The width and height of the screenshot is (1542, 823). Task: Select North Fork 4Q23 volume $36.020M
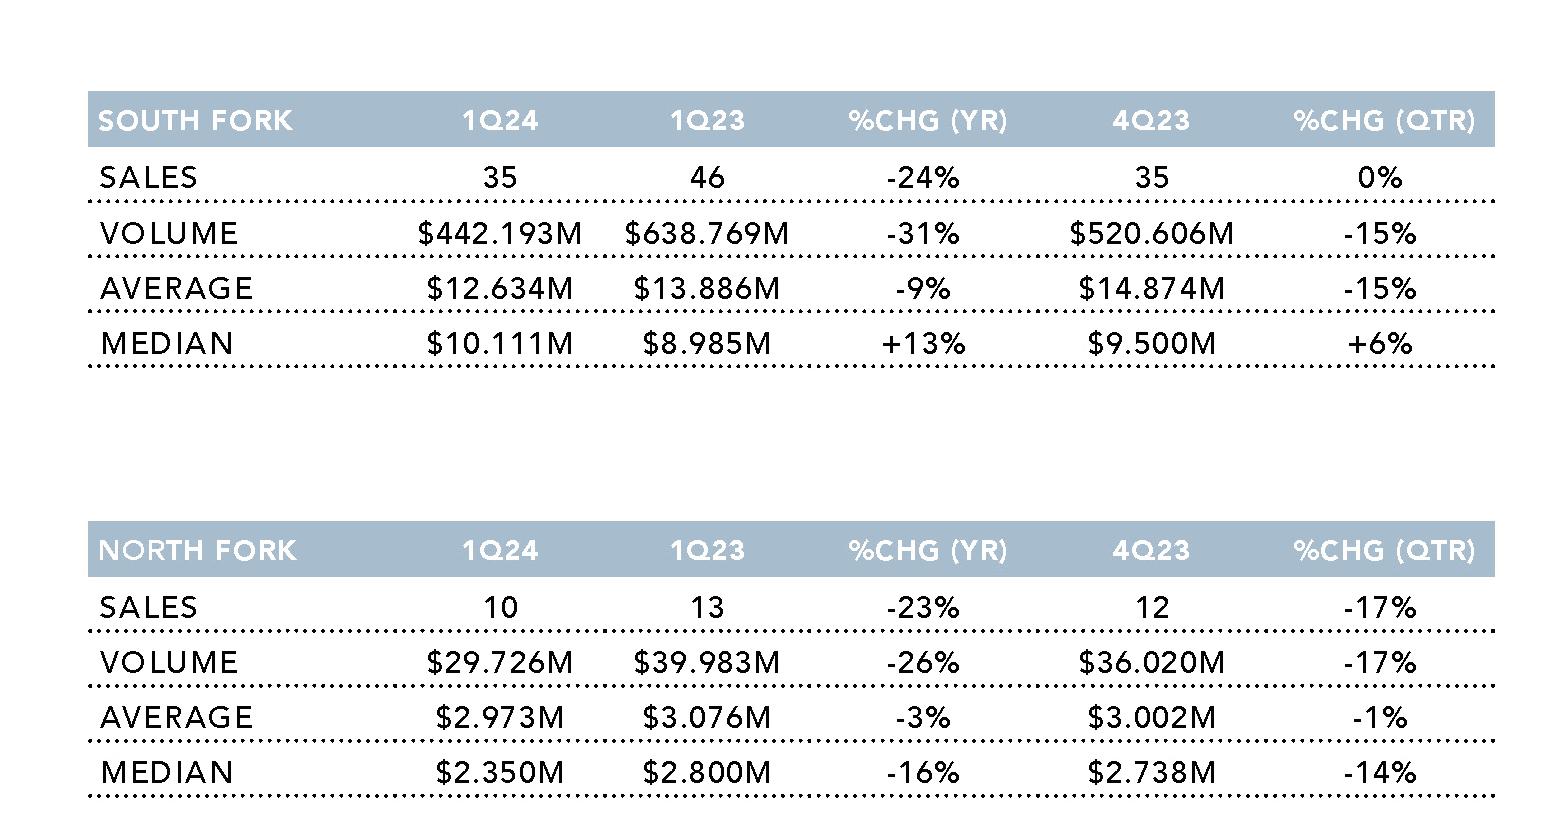pyautogui.click(x=1151, y=663)
